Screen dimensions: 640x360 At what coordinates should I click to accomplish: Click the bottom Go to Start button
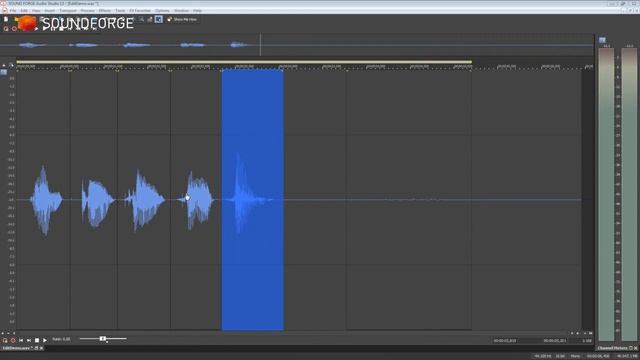pos(21,340)
